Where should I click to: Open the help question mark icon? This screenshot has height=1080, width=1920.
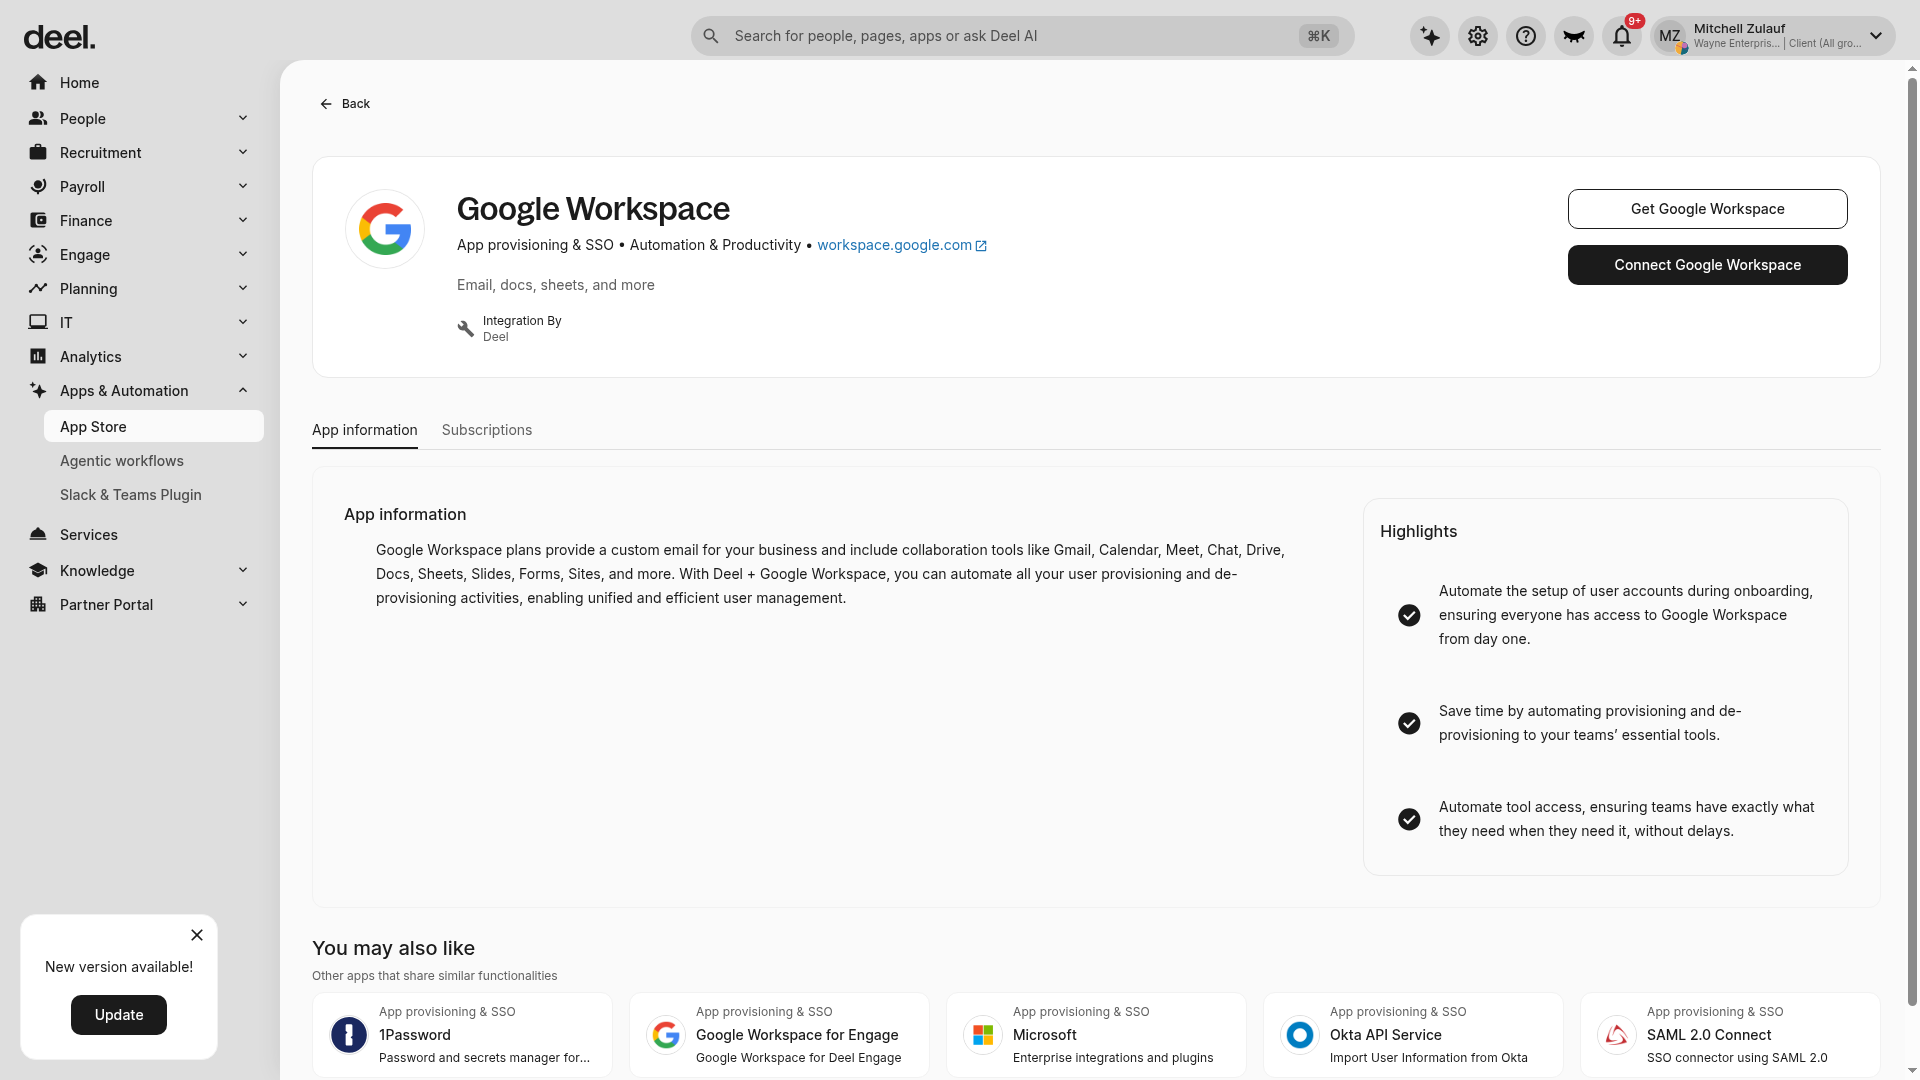click(1526, 36)
